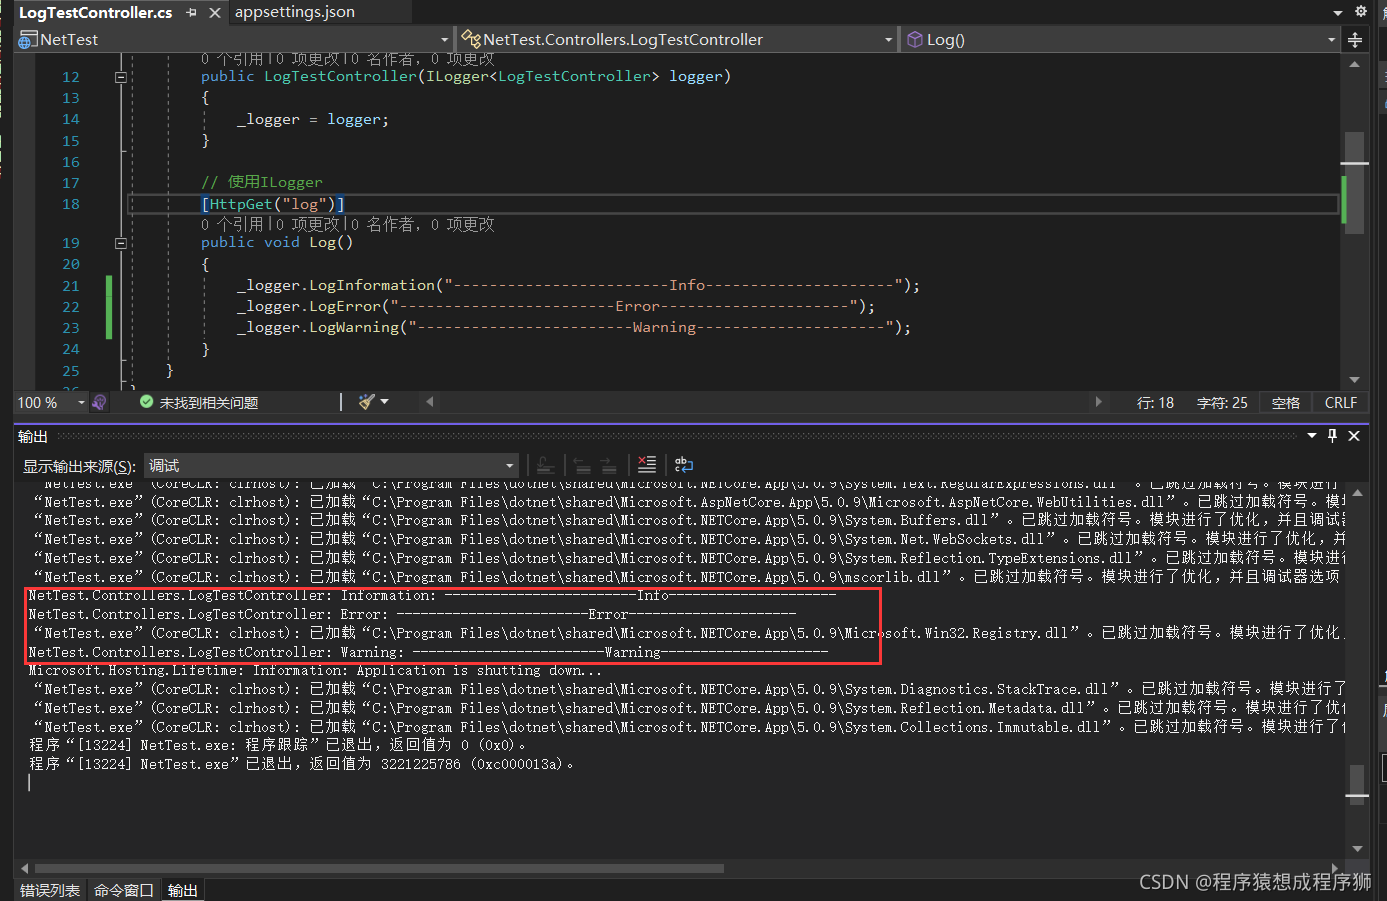The width and height of the screenshot is (1387, 901).
Task: Click the 返回值为 3221225786 exit line
Action: pos(303,764)
